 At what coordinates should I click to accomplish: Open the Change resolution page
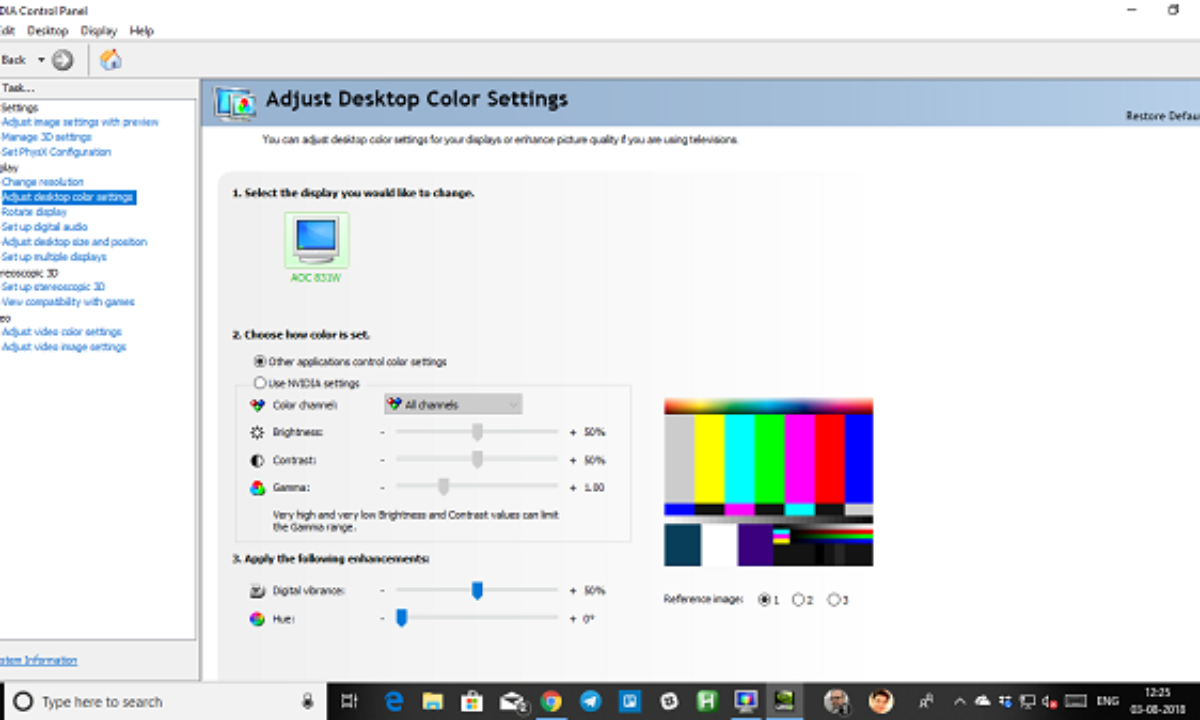(43, 182)
